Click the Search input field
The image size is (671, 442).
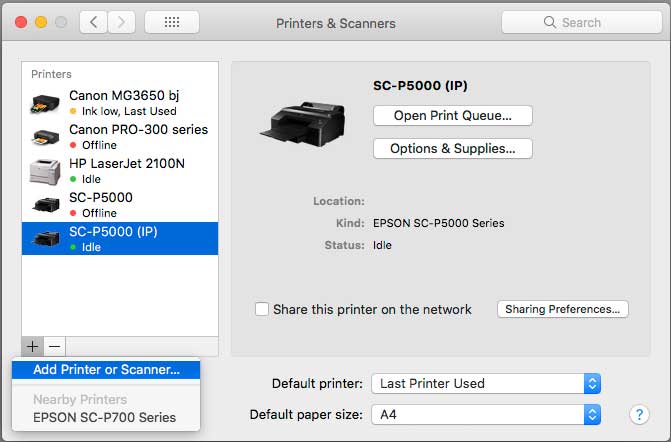pos(582,22)
